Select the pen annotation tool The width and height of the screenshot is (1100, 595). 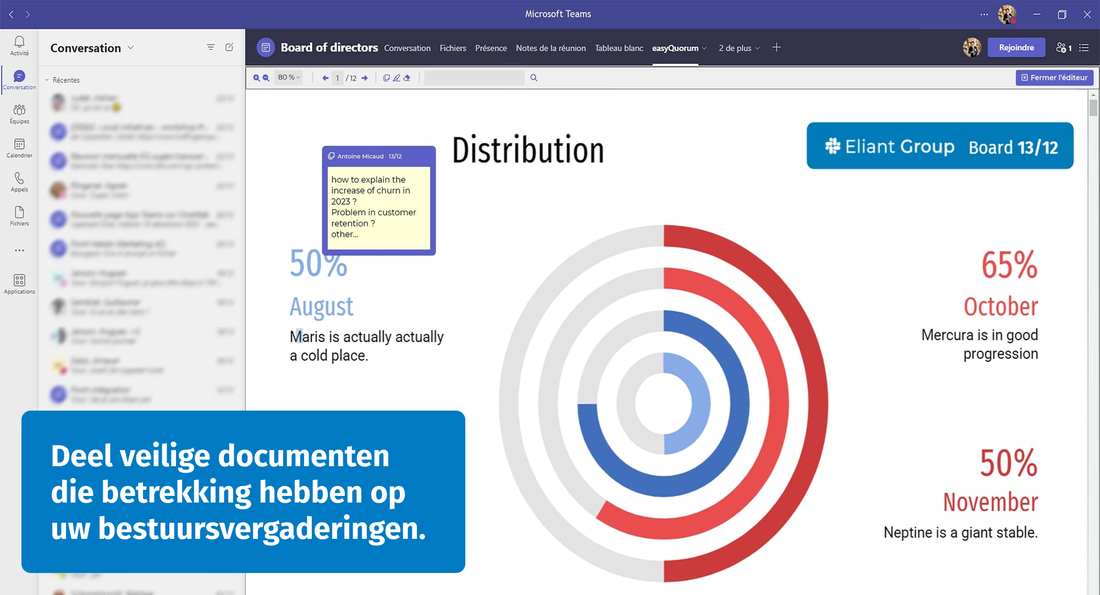pos(397,78)
